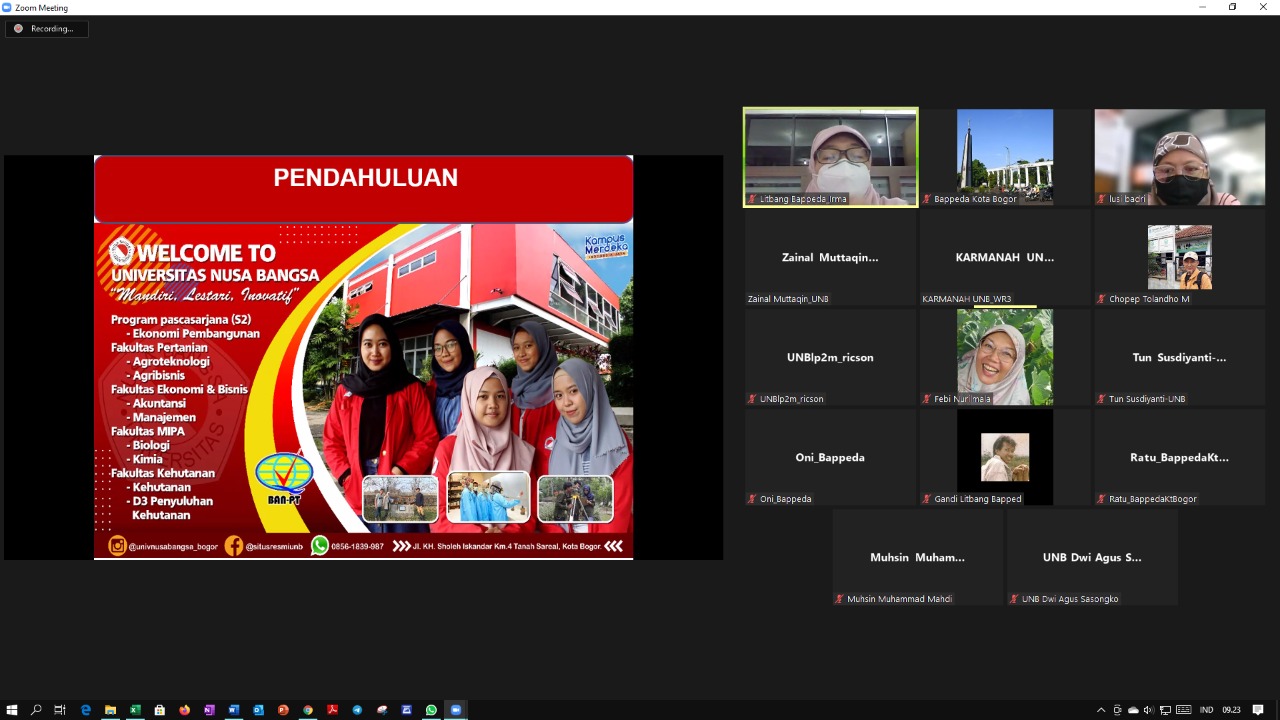Open Word from taskbar
The height and width of the screenshot is (720, 1280).
click(233, 710)
